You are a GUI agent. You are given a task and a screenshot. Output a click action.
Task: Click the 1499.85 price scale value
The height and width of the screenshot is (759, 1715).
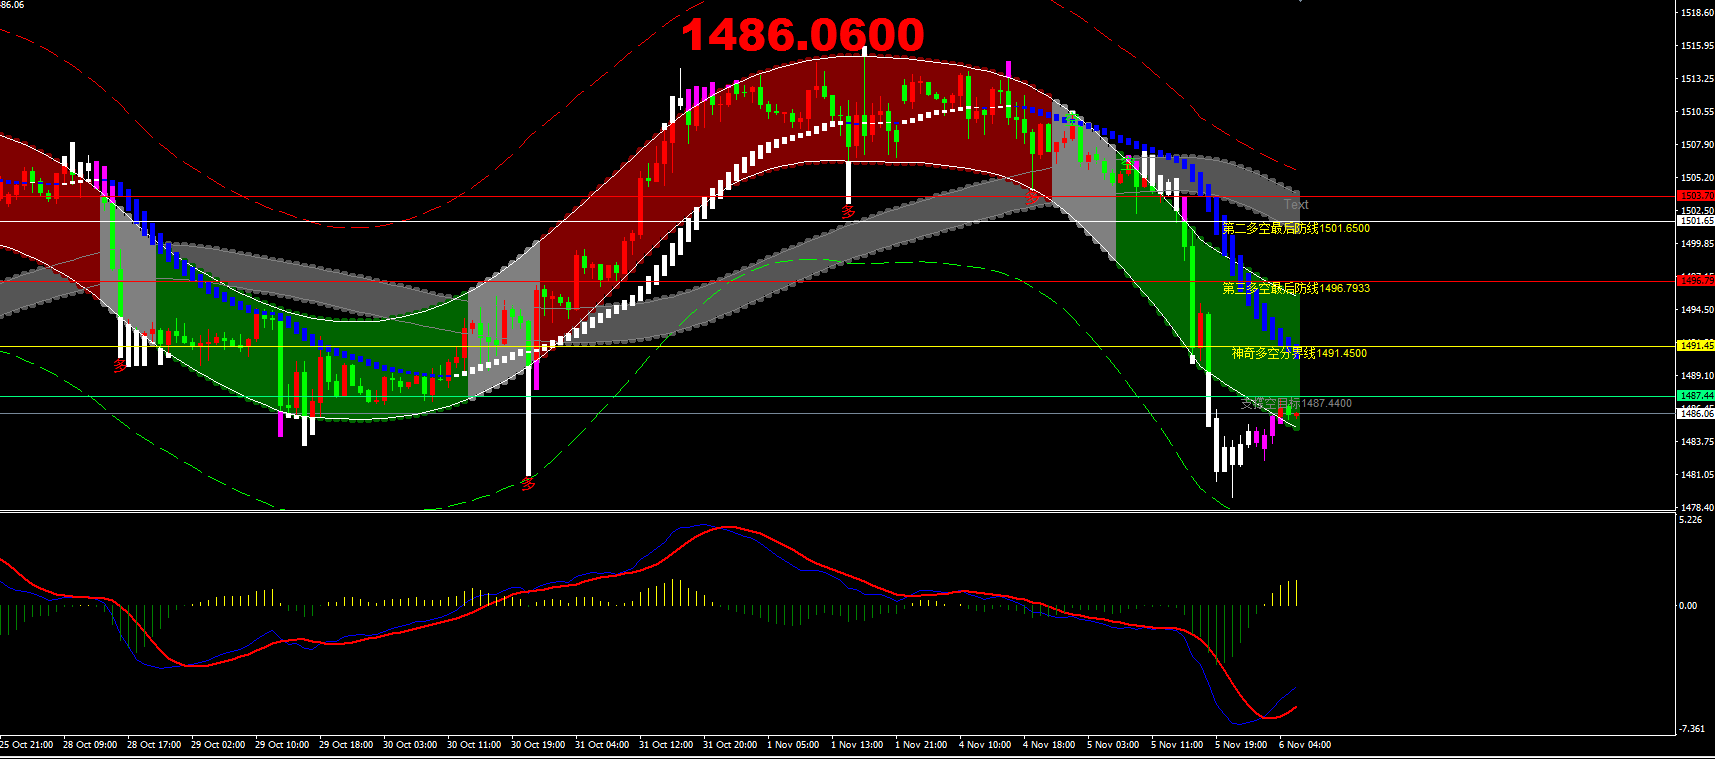coord(1697,244)
